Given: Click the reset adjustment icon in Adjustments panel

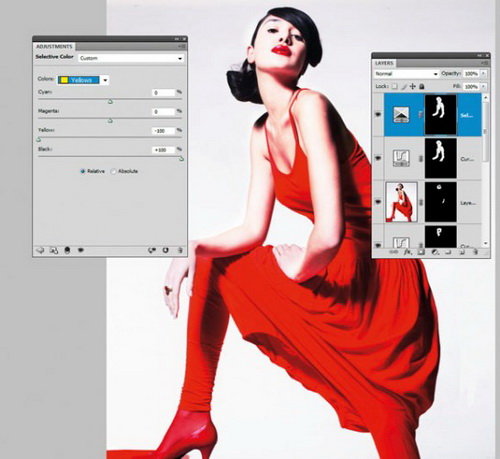Looking at the screenshot, I should (x=165, y=250).
